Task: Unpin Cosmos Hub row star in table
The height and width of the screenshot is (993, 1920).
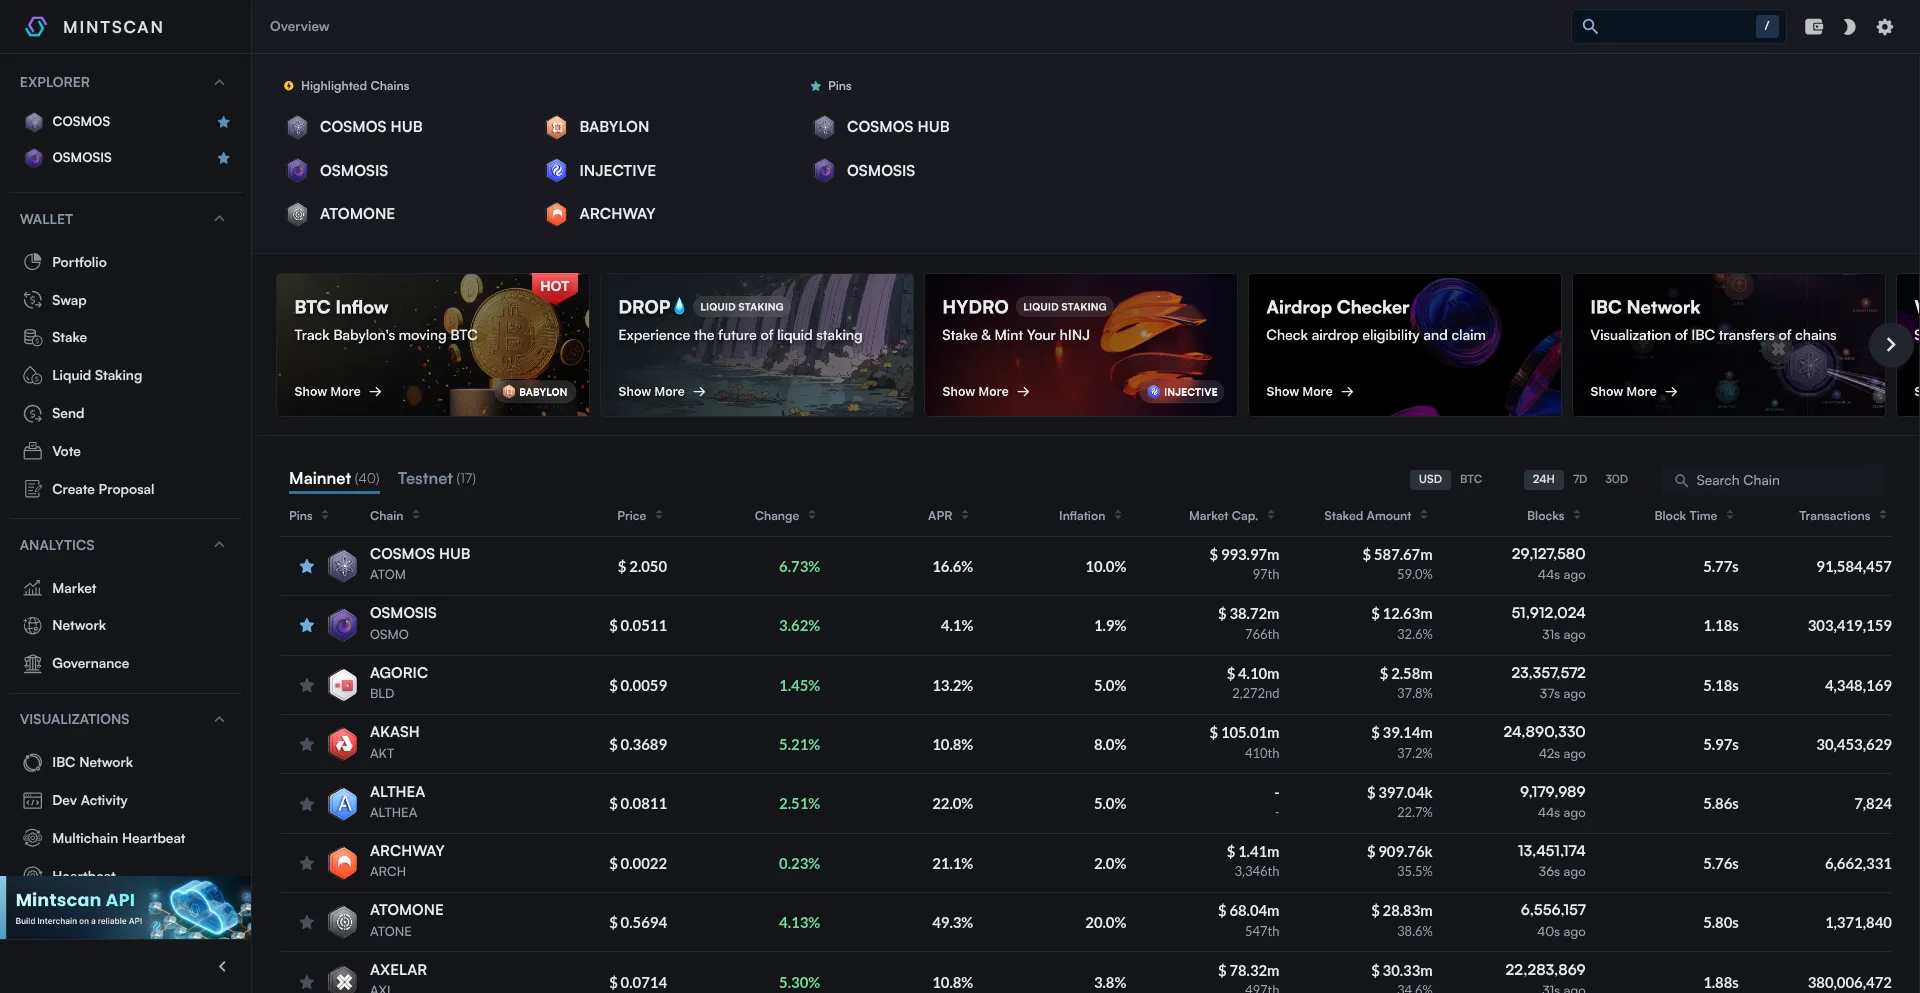Action: click(x=307, y=566)
